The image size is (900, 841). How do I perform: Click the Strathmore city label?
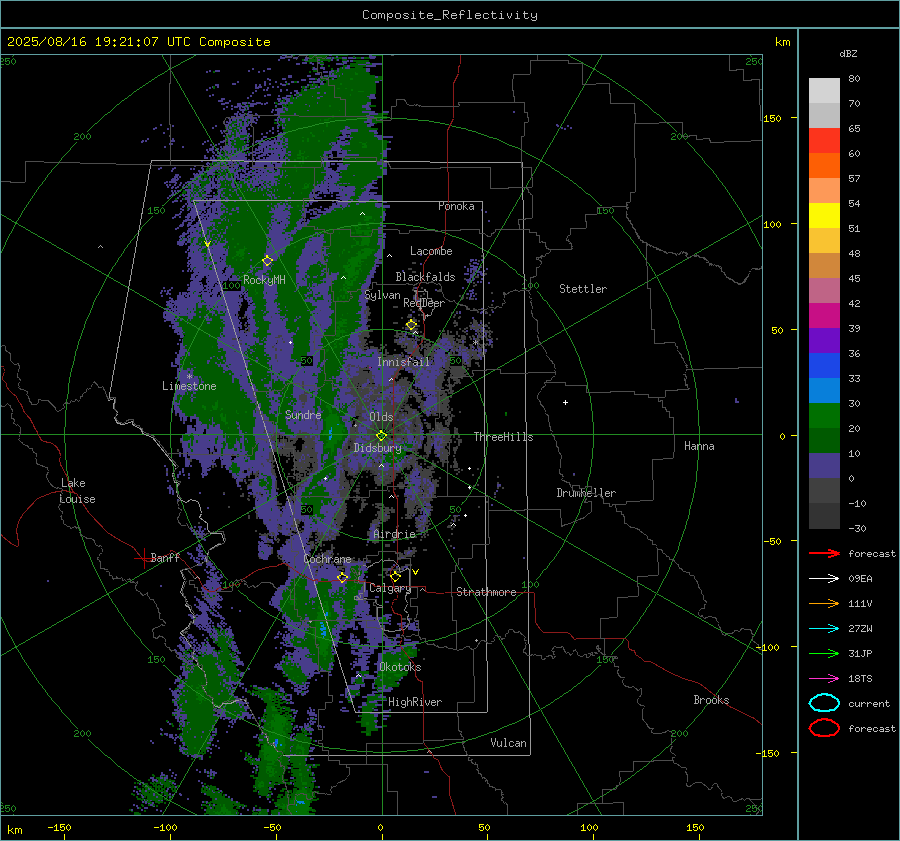pos(486,592)
